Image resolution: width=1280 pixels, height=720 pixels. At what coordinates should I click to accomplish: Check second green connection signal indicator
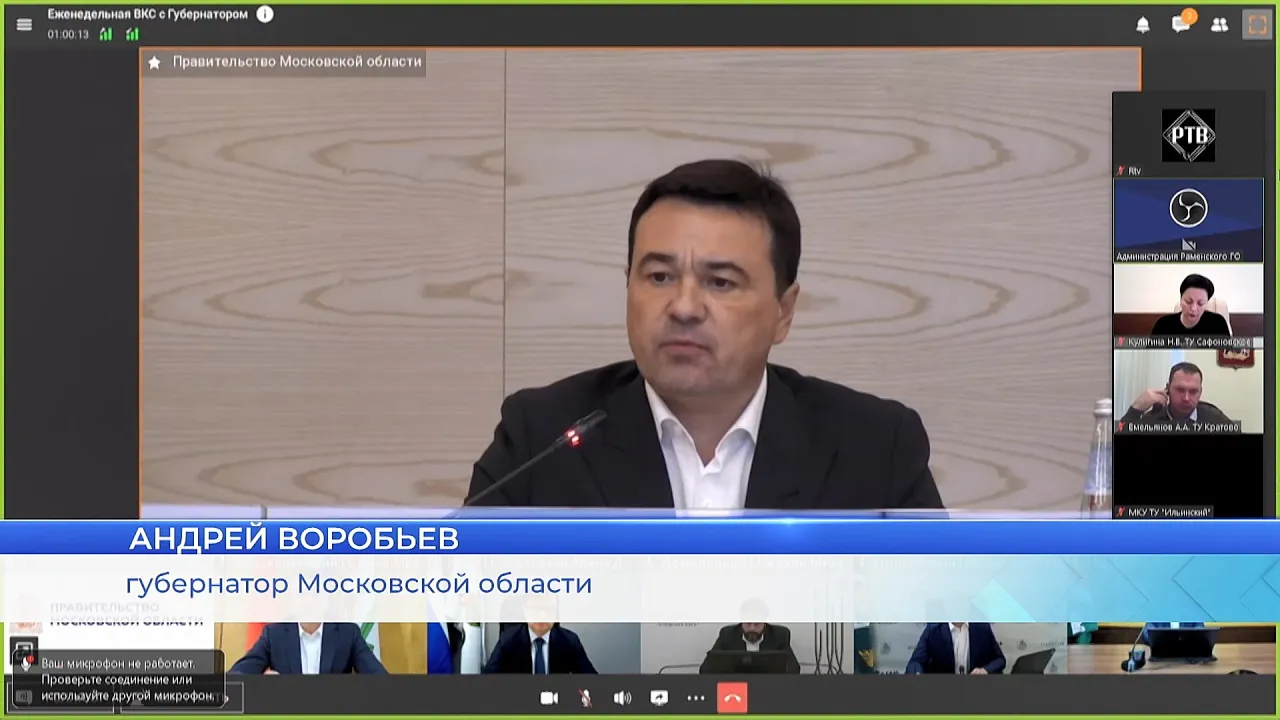[x=132, y=34]
